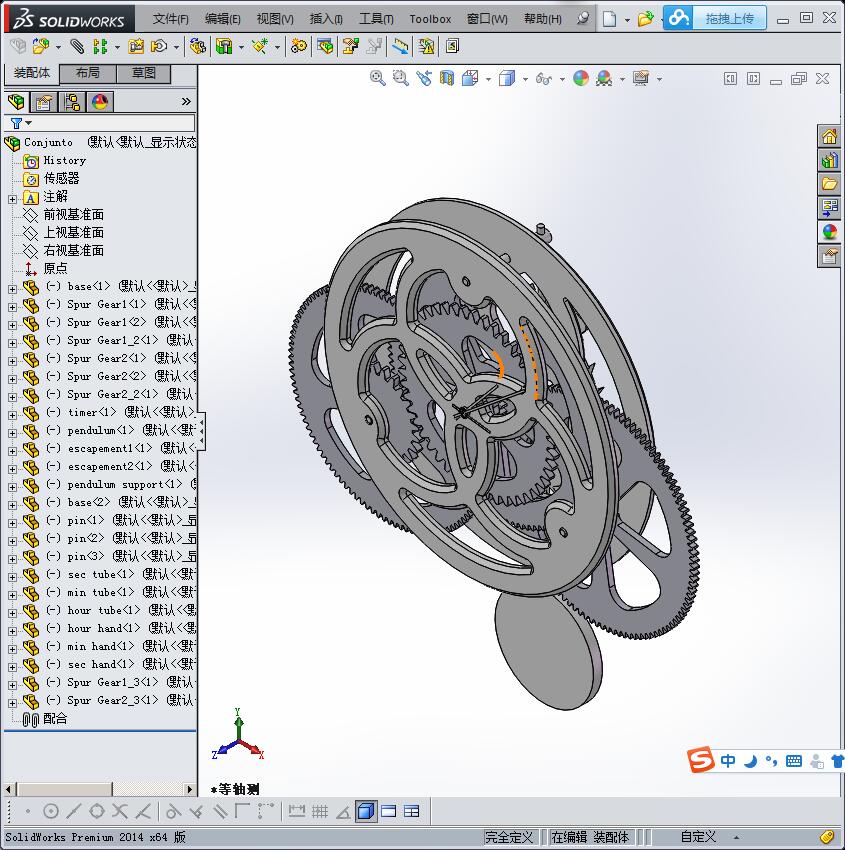Switch to the 布局 tab
The height and width of the screenshot is (850, 845).
pyautogui.click(x=87, y=73)
